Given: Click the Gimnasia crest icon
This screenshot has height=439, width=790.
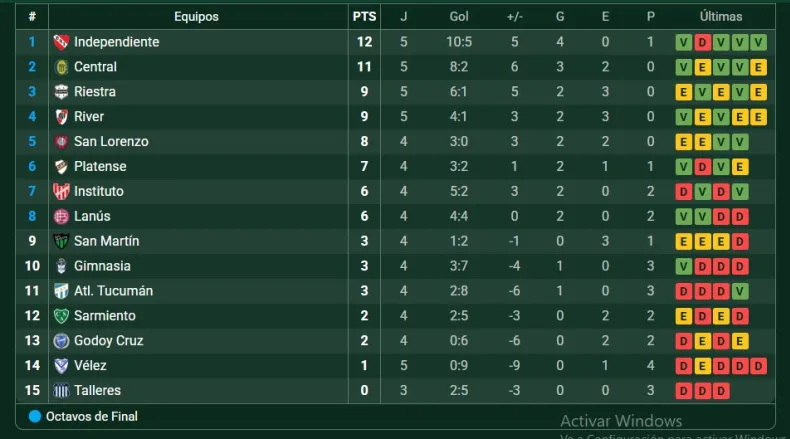Looking at the screenshot, I should pyautogui.click(x=60, y=266).
